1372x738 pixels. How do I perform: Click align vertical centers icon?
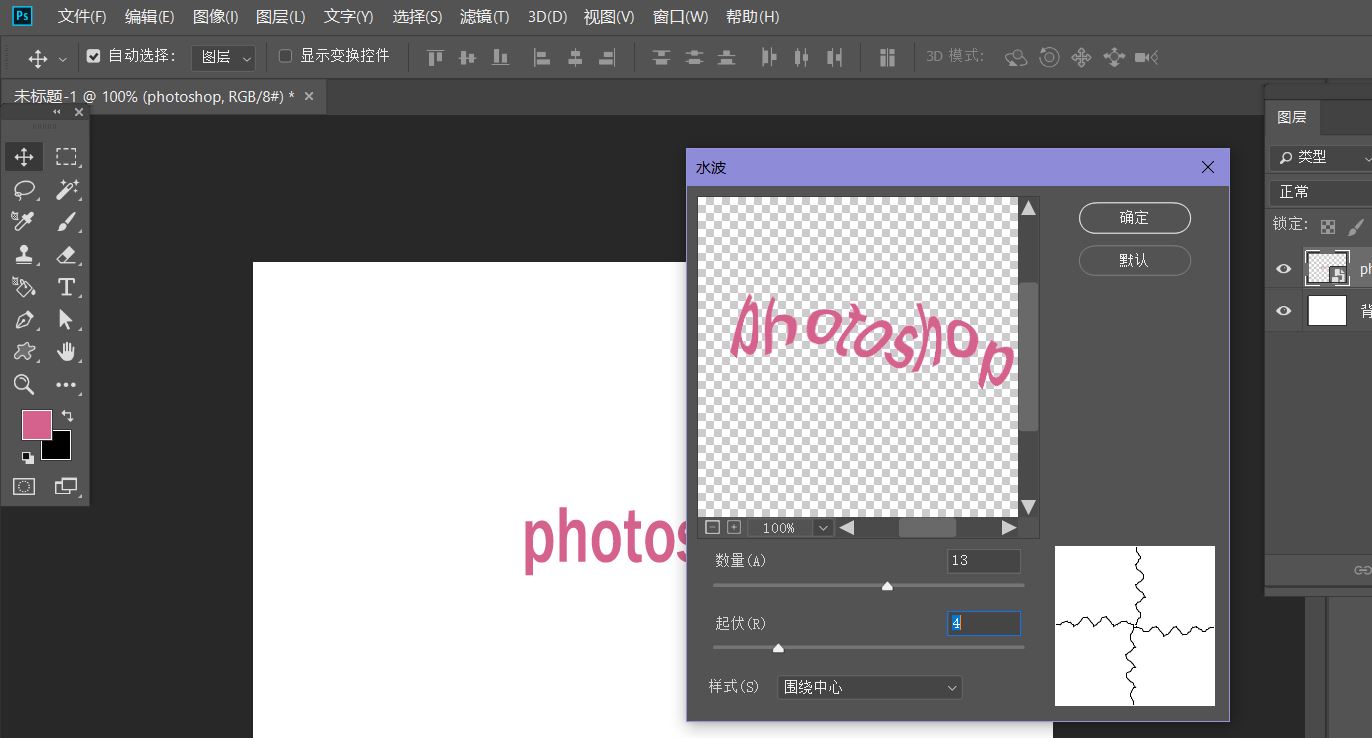467,57
